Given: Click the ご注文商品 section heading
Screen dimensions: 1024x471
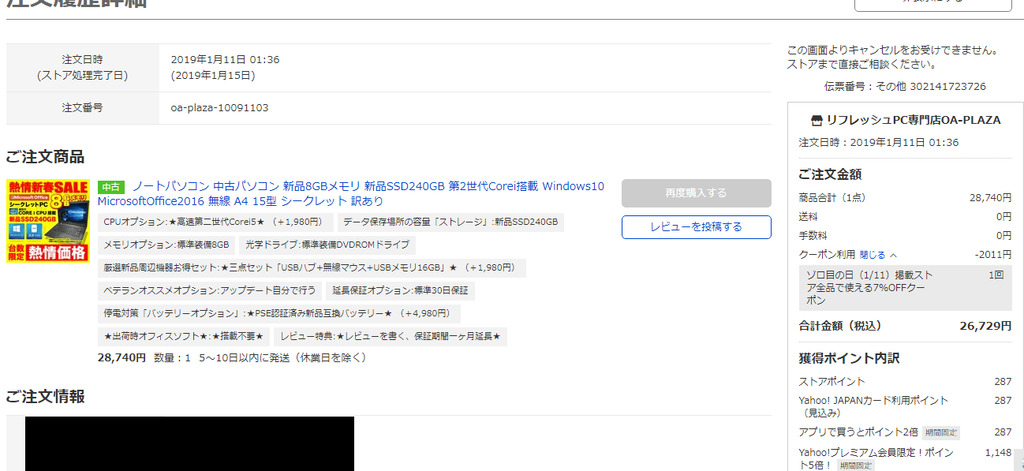Looking at the screenshot, I should pyautogui.click(x=45, y=157).
